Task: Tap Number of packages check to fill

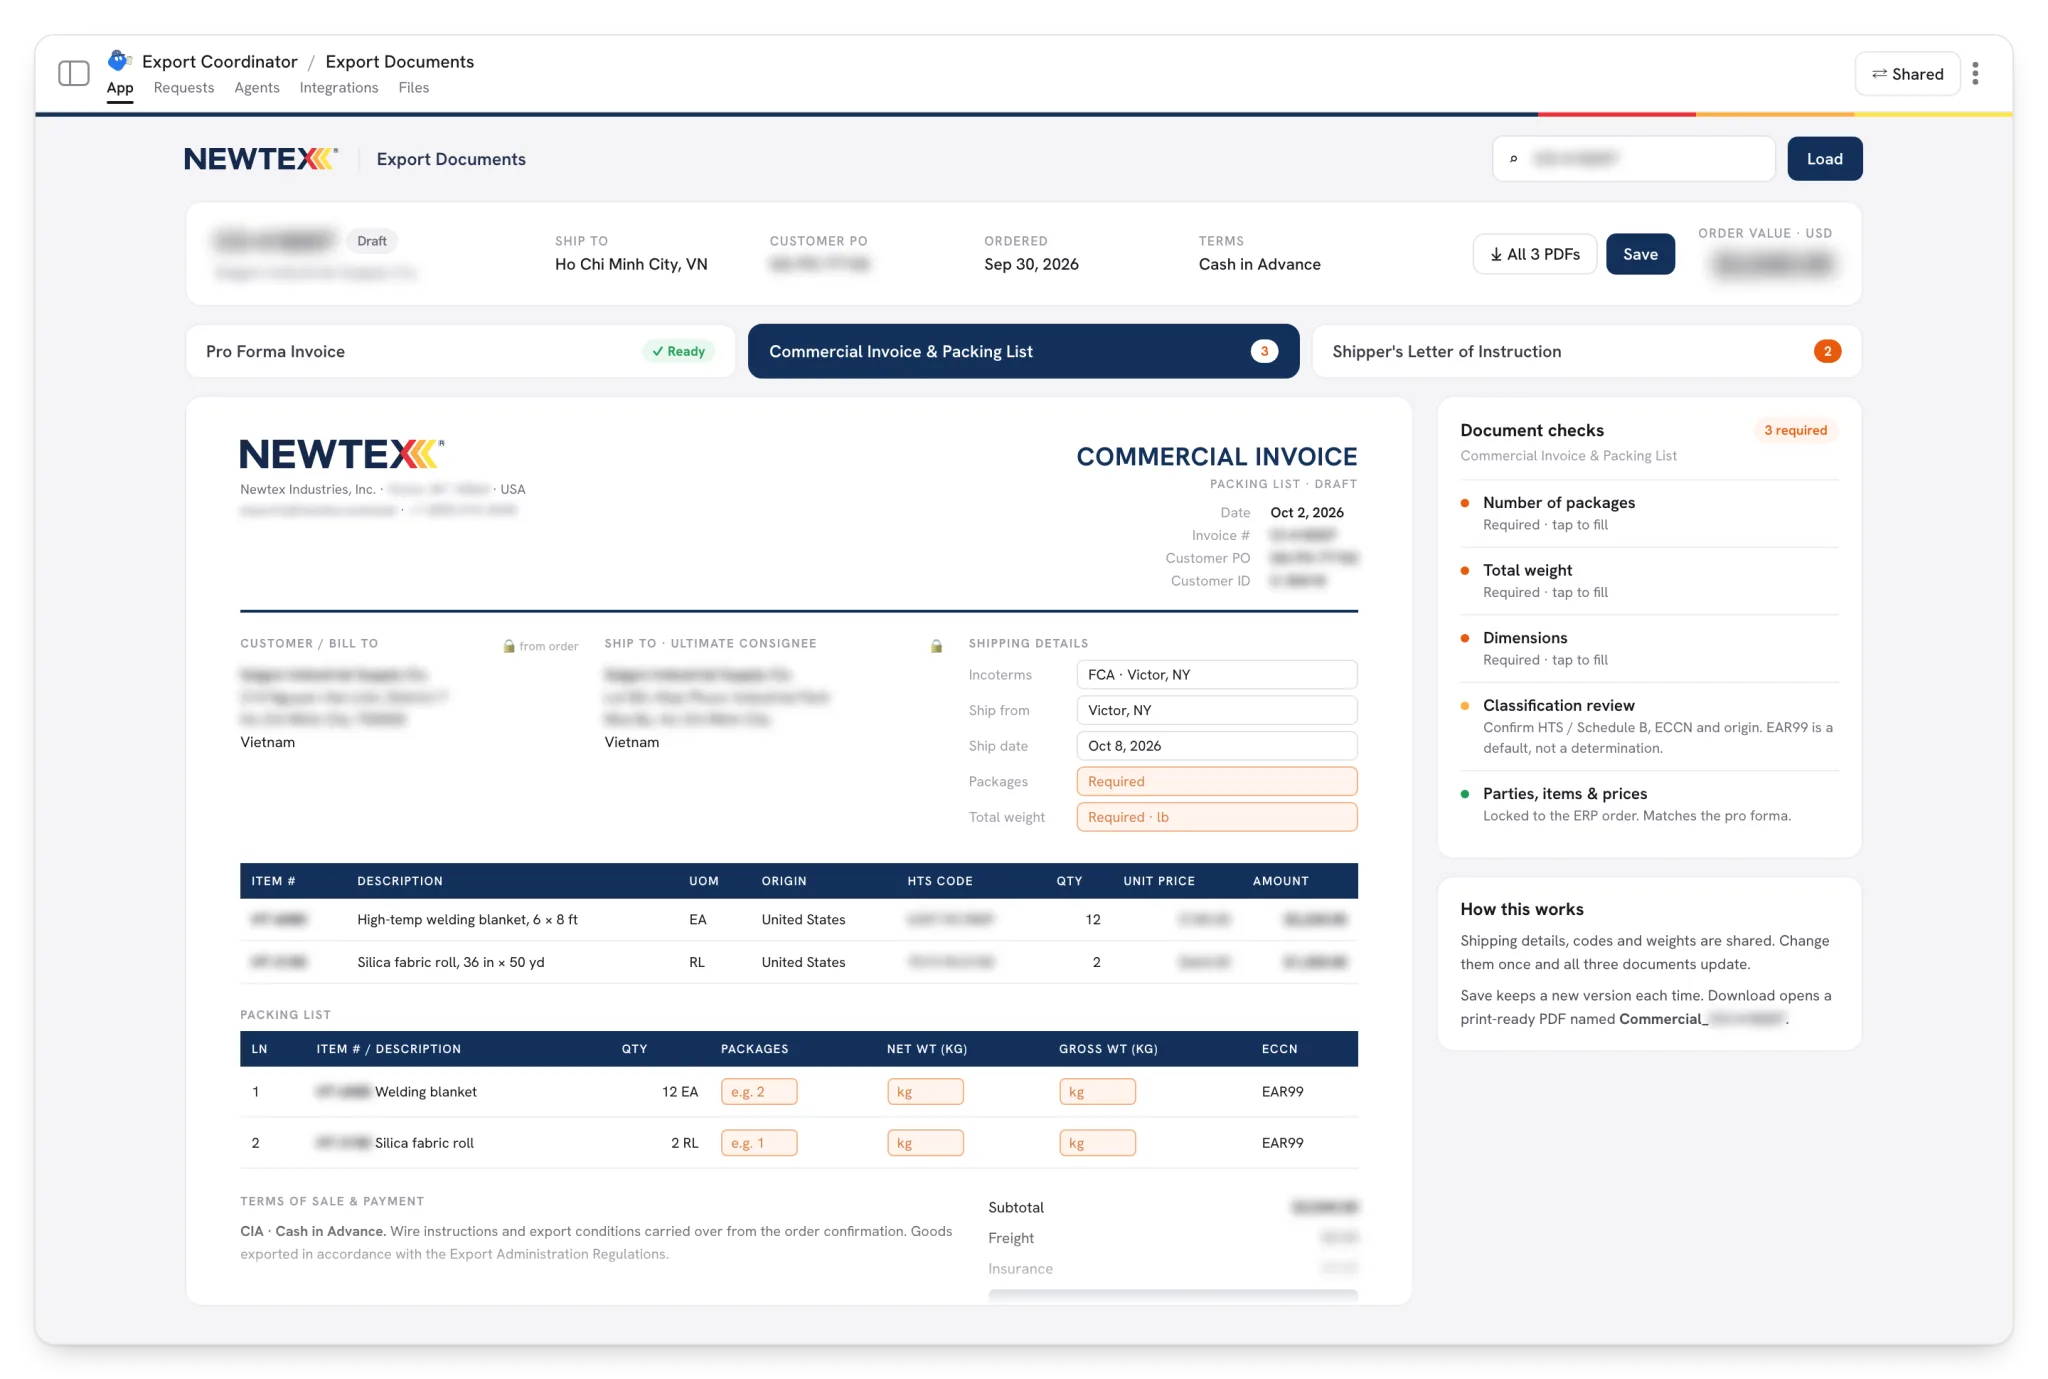Action: [x=1649, y=513]
